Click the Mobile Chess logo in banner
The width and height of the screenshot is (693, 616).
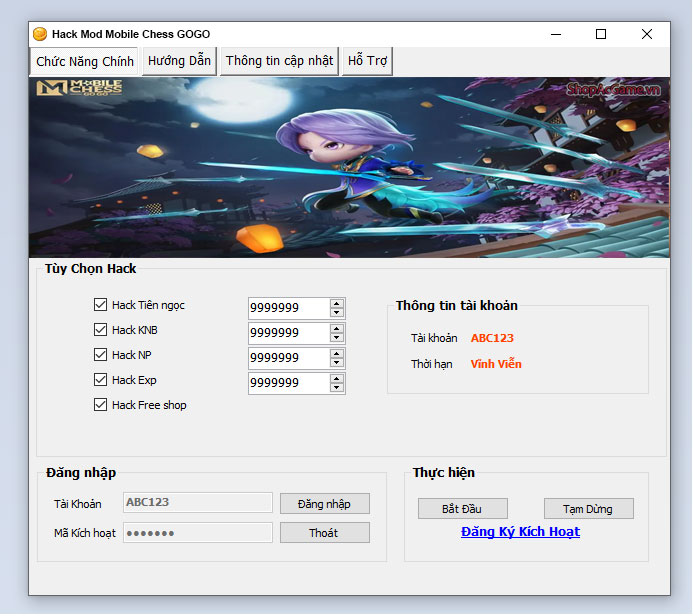[x=79, y=88]
